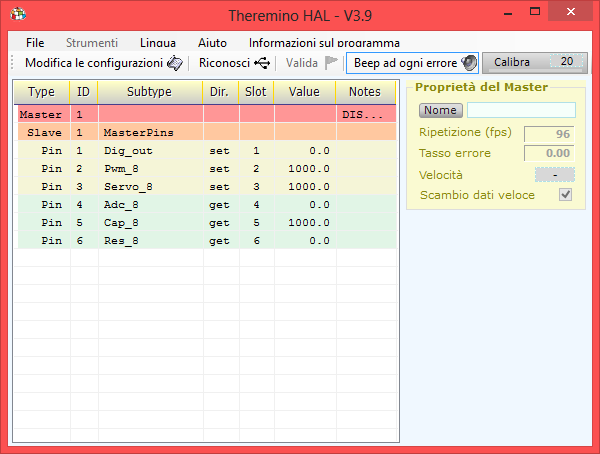The height and width of the screenshot is (454, 600).
Task: Click value 0.0 in Dig_out row
Action: [x=320, y=150]
